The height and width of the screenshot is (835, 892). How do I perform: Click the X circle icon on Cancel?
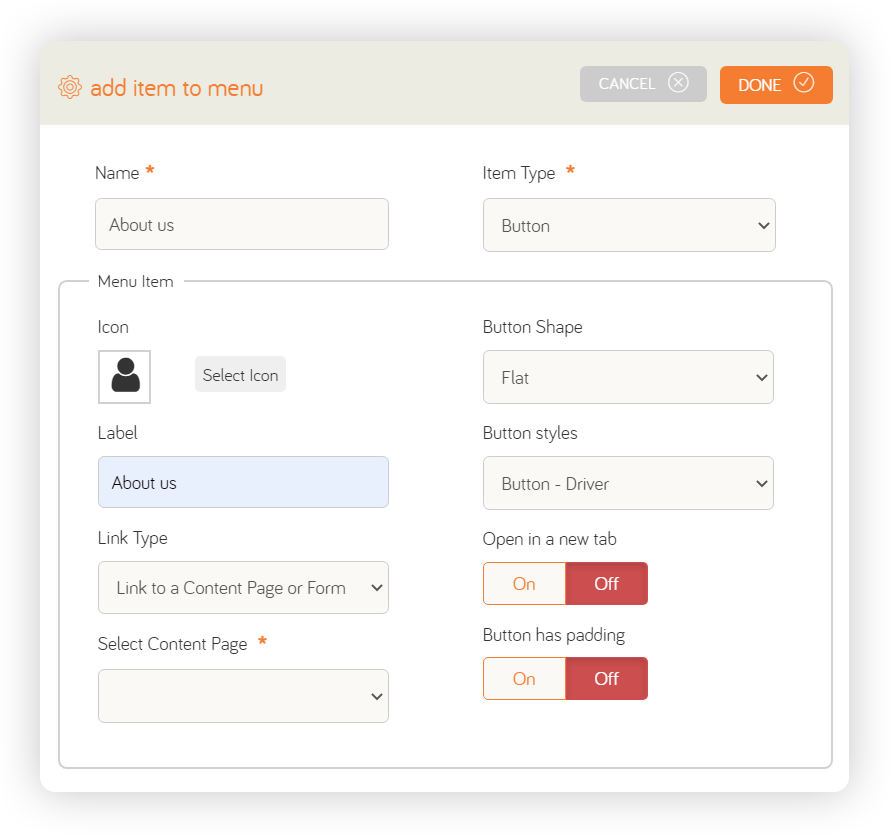678,82
